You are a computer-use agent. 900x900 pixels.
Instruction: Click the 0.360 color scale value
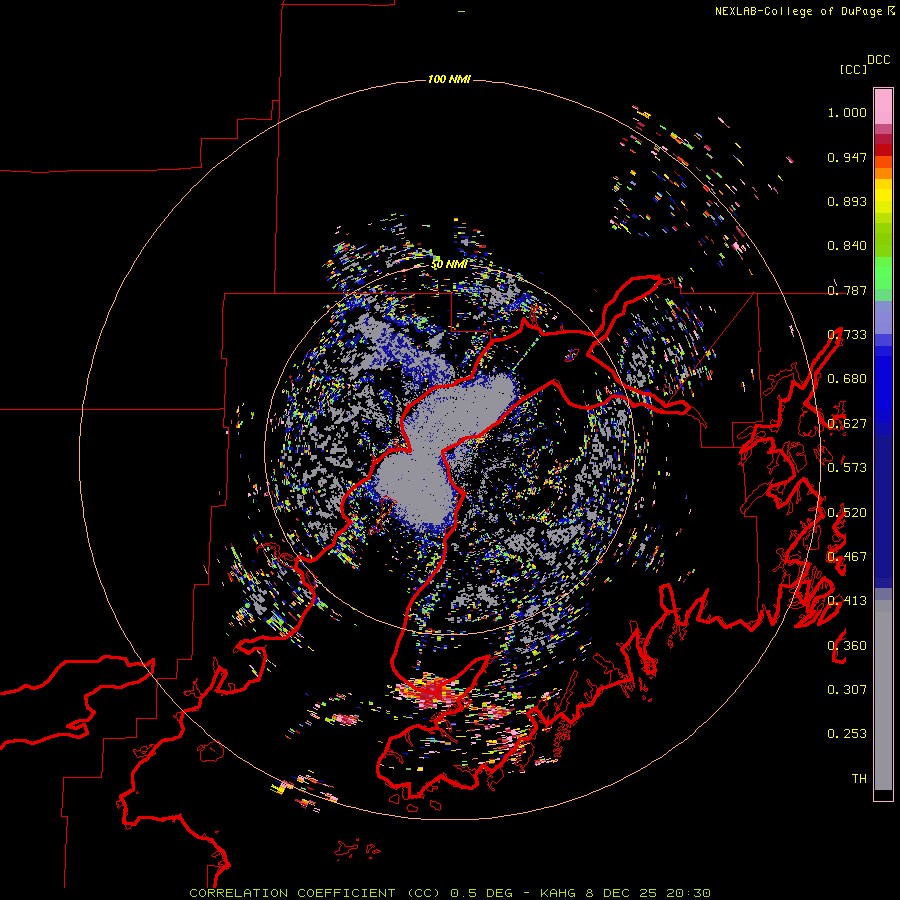coord(847,646)
